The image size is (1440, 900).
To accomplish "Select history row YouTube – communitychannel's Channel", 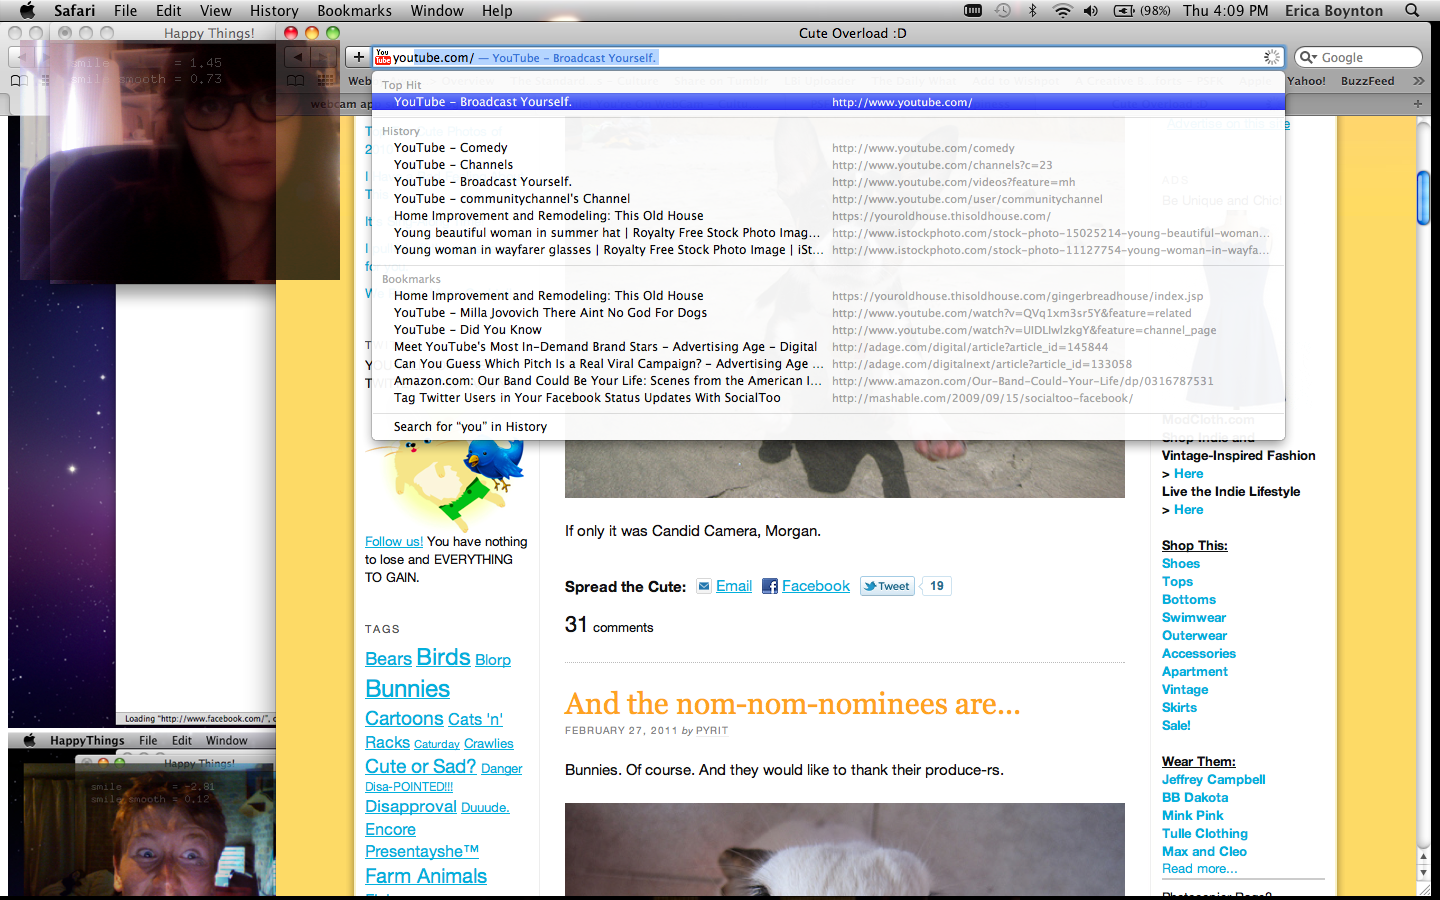I will [828, 199].
